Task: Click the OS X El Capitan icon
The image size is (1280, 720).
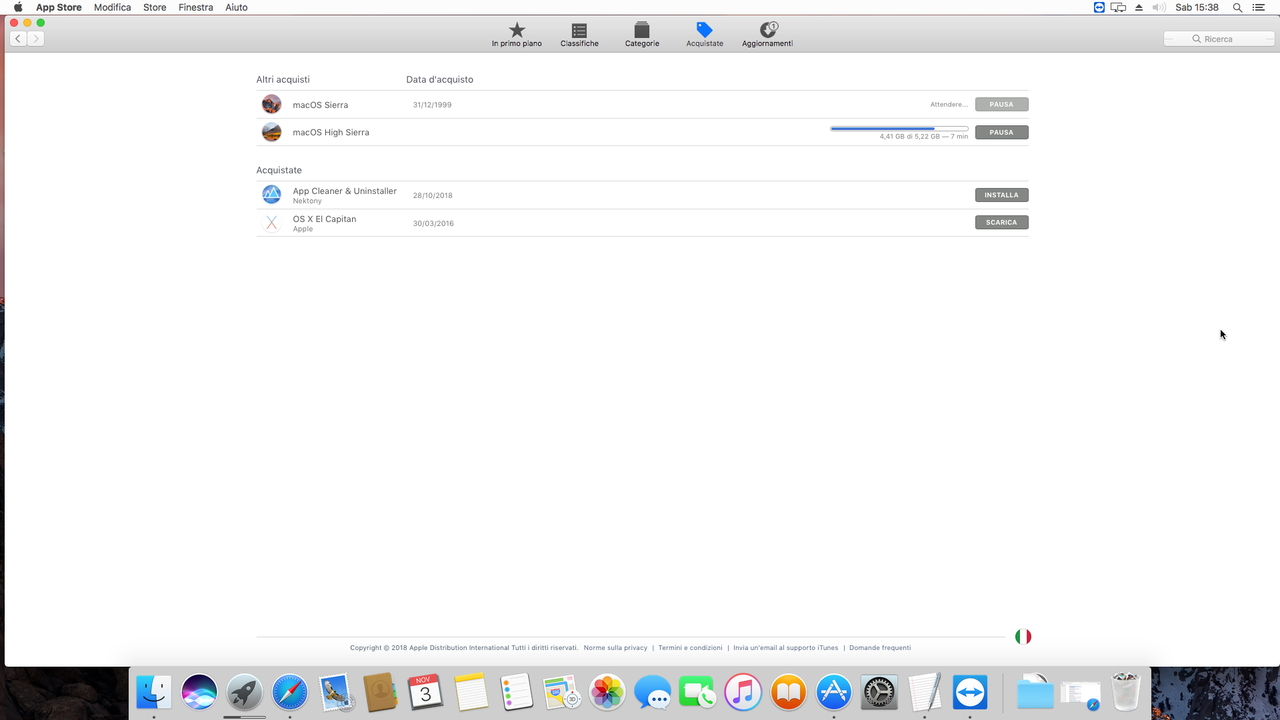Action: coord(271,223)
